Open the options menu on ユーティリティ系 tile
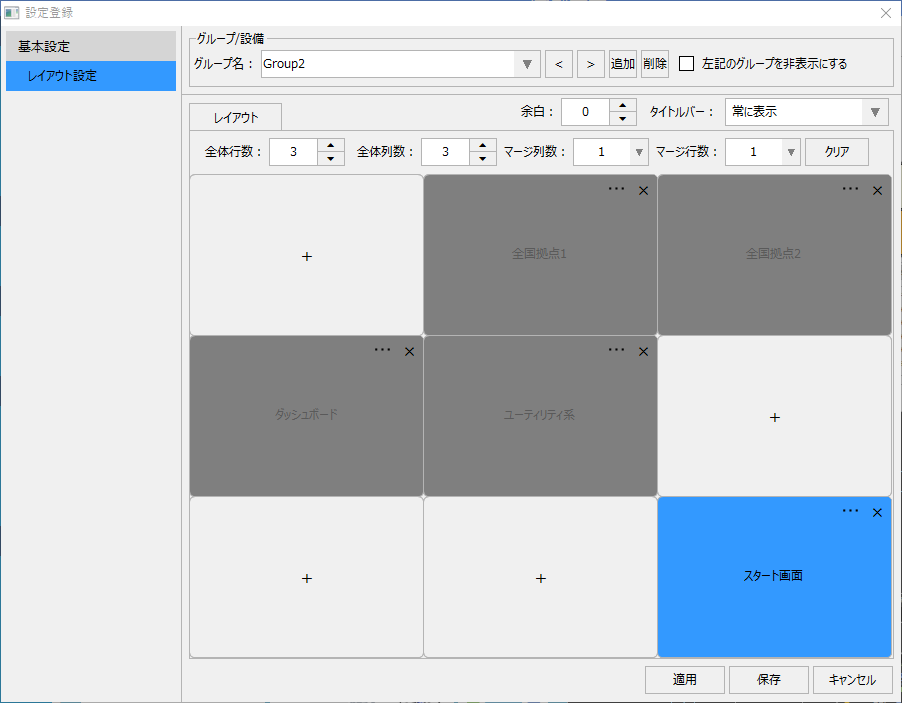The width and height of the screenshot is (902, 703). pyautogui.click(x=616, y=350)
